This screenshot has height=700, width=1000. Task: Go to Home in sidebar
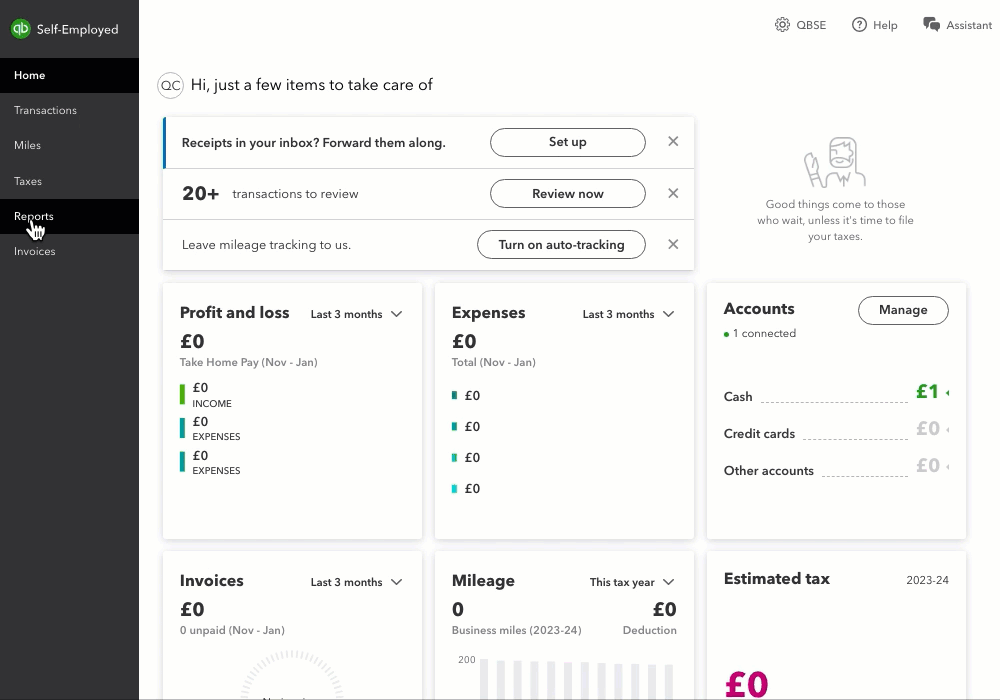coord(70,75)
